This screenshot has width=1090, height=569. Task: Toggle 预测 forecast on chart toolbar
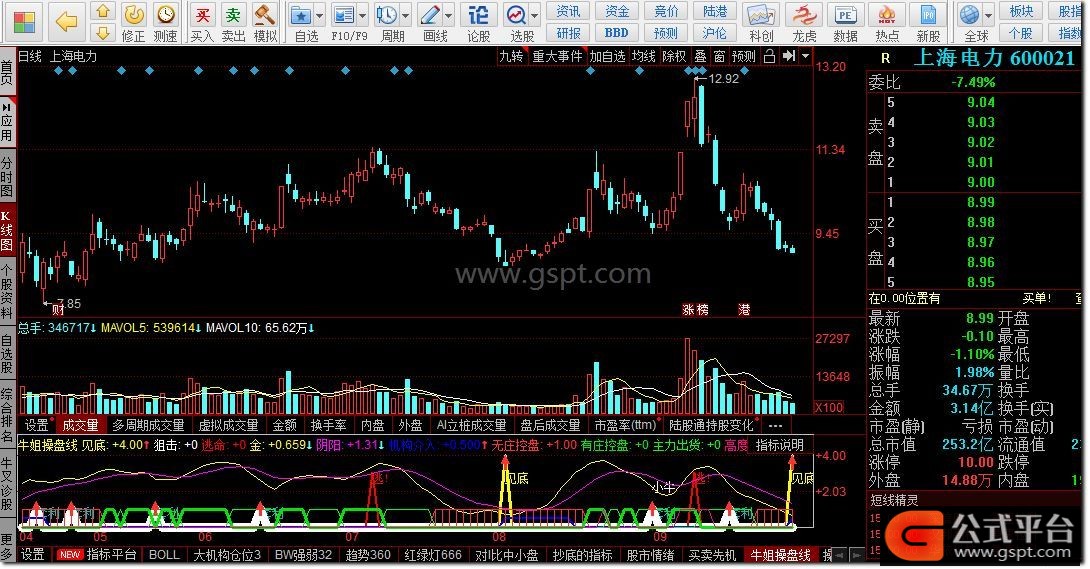point(744,56)
